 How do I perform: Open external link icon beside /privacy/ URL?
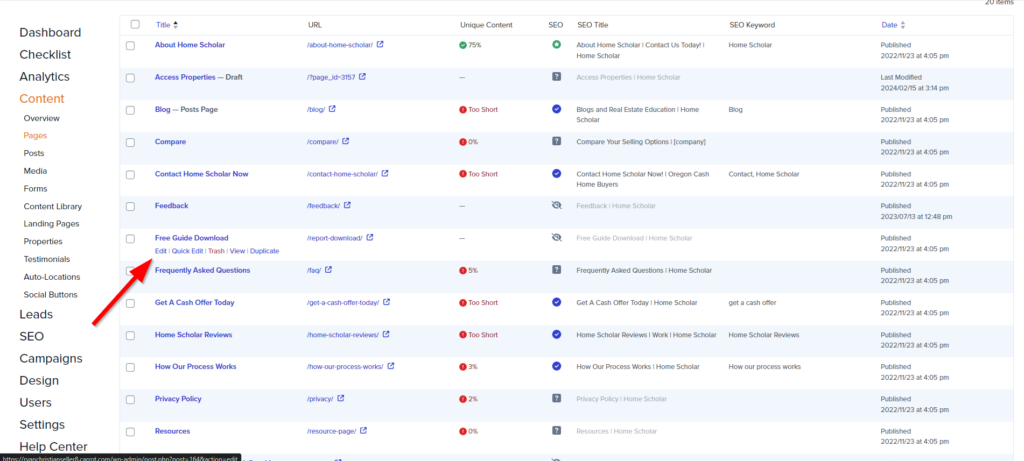[341, 398]
